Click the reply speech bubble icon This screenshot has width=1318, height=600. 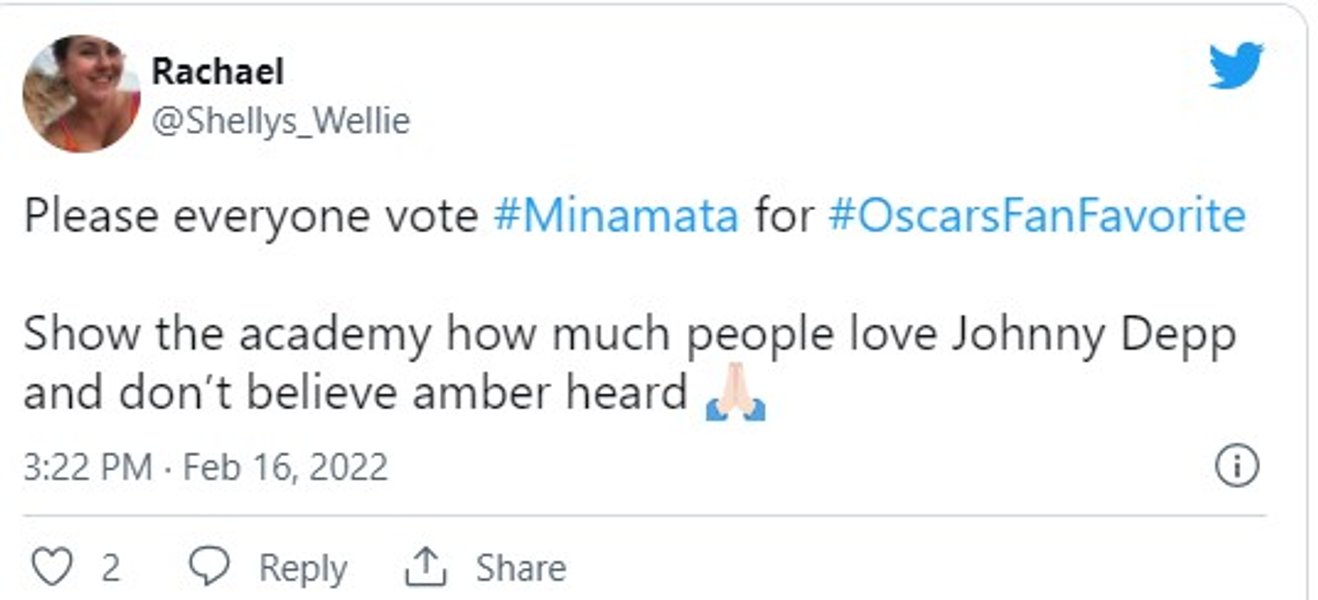[x=209, y=568]
